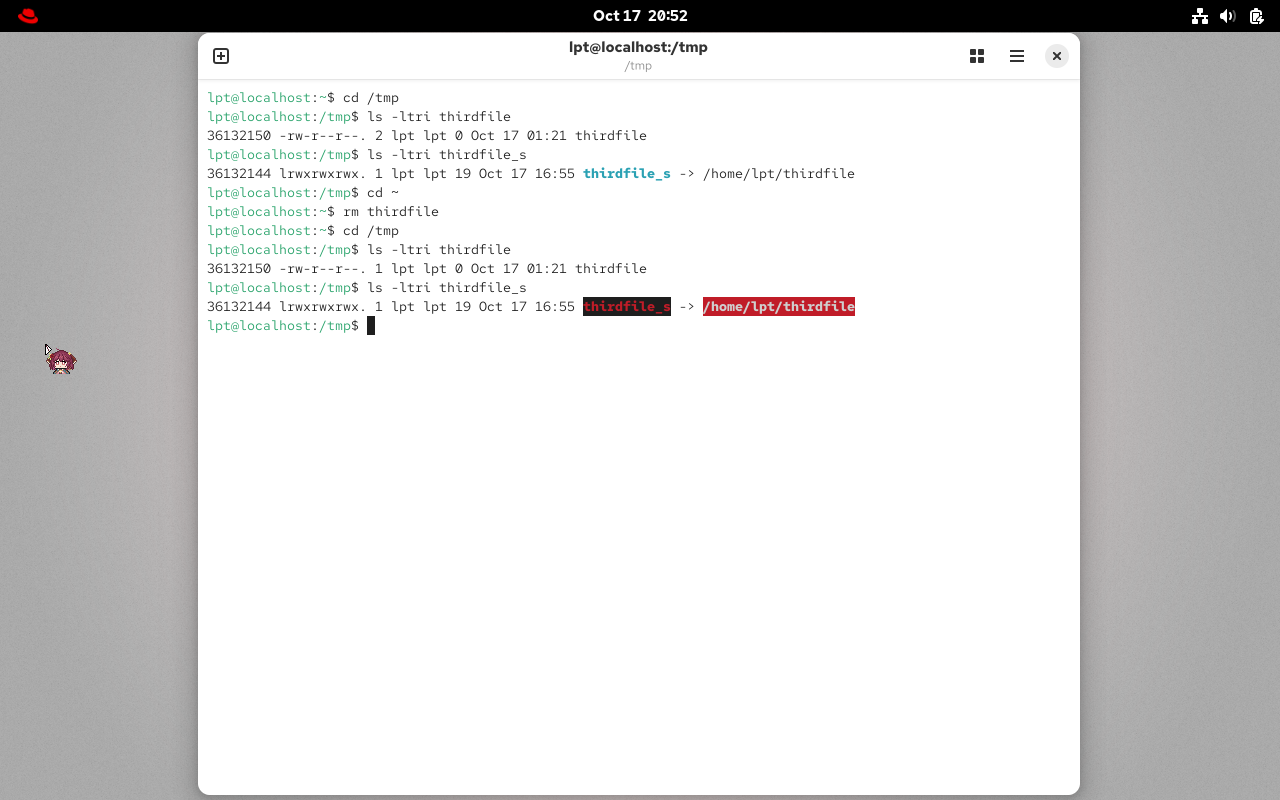The width and height of the screenshot is (1280, 800).
Task: Click the Red Hat logo in the top bar
Action: [27, 15]
